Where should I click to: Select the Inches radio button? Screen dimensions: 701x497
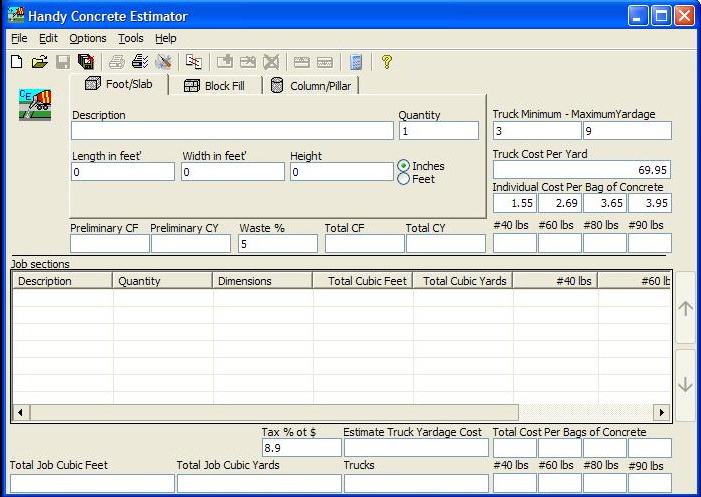404,166
